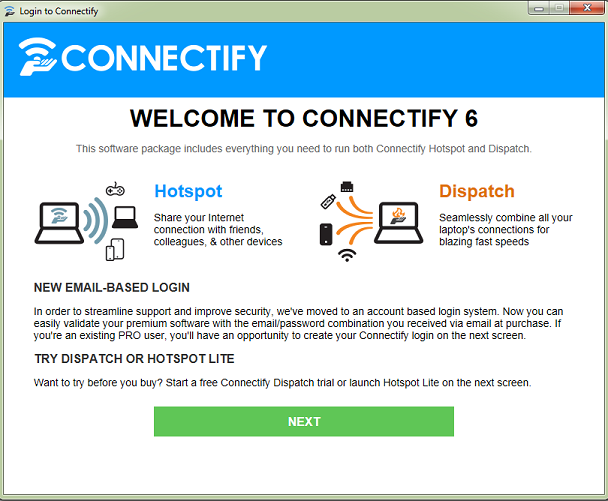The image size is (608, 501).
Task: Click the black smartphone icon near Dispatch
Action: [x=326, y=234]
